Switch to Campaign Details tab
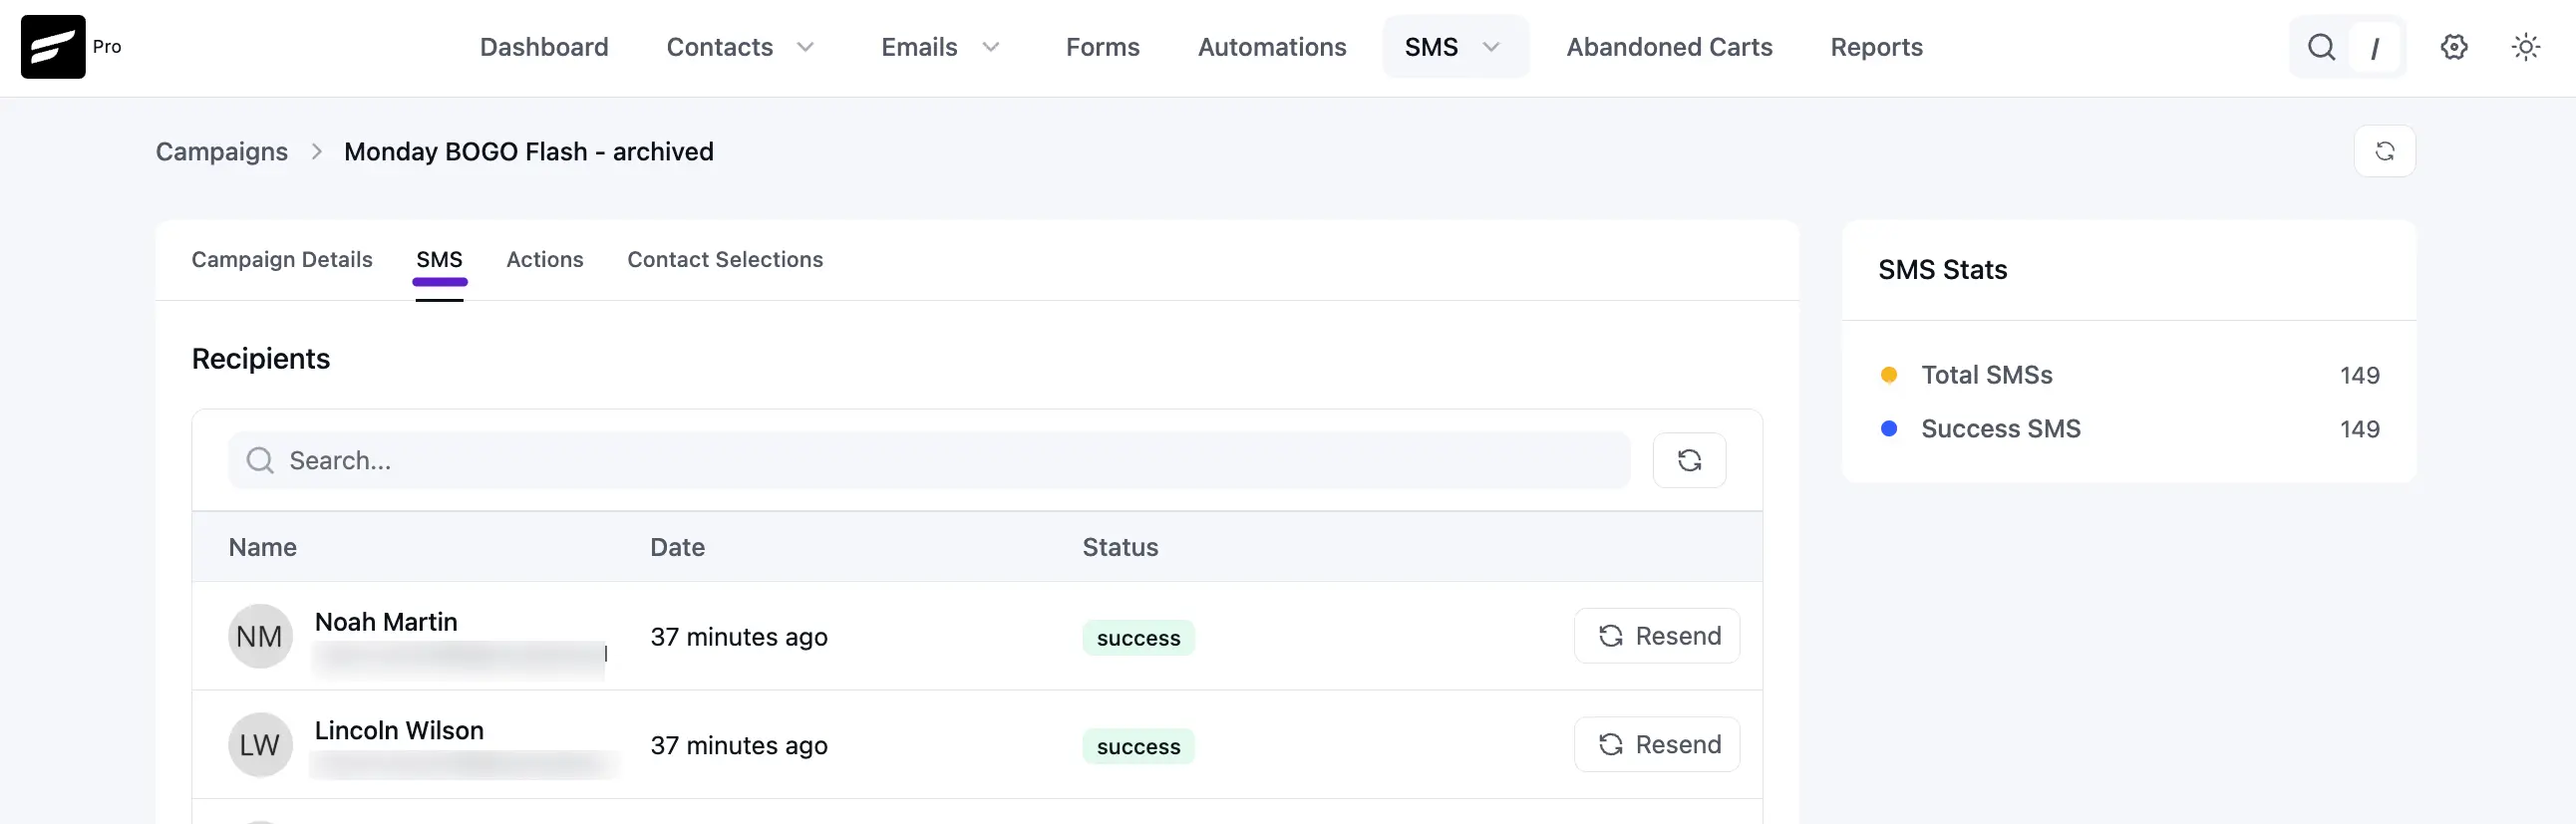 pos(282,260)
